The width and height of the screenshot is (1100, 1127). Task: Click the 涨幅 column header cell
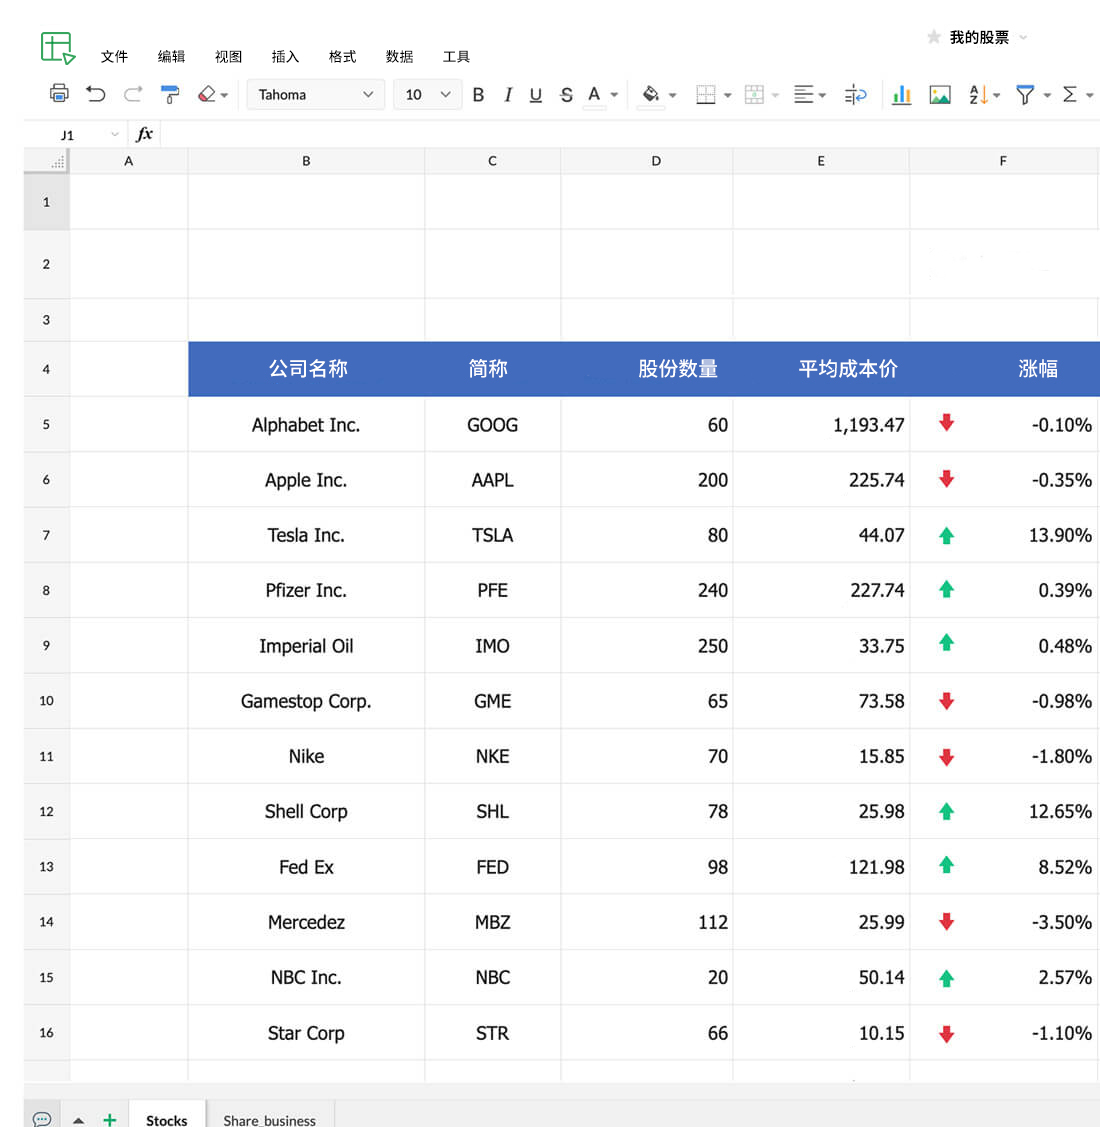point(1037,369)
